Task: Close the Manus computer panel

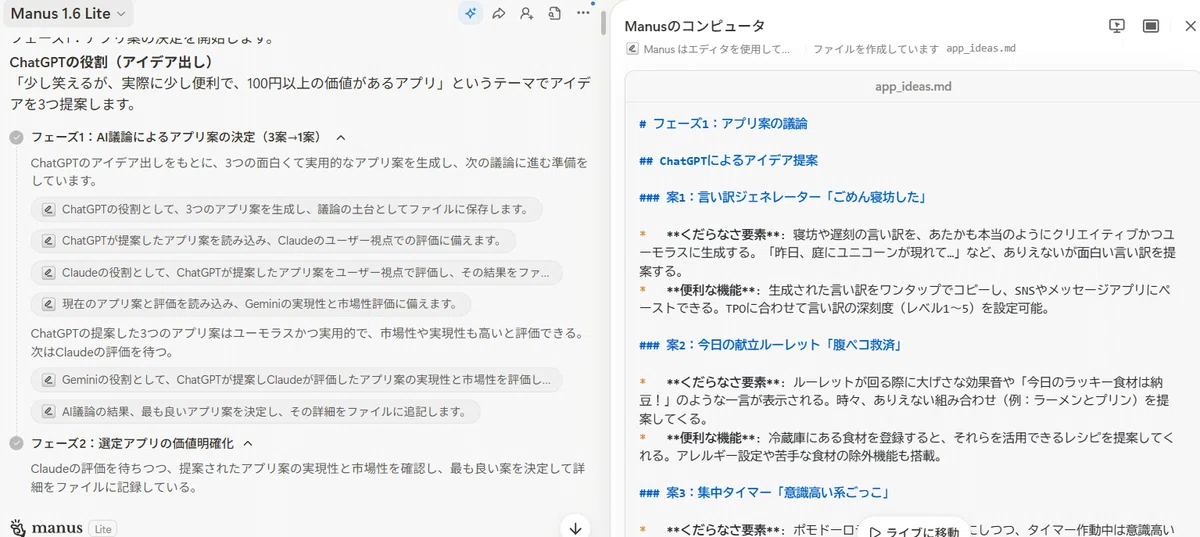Action: click(1189, 26)
